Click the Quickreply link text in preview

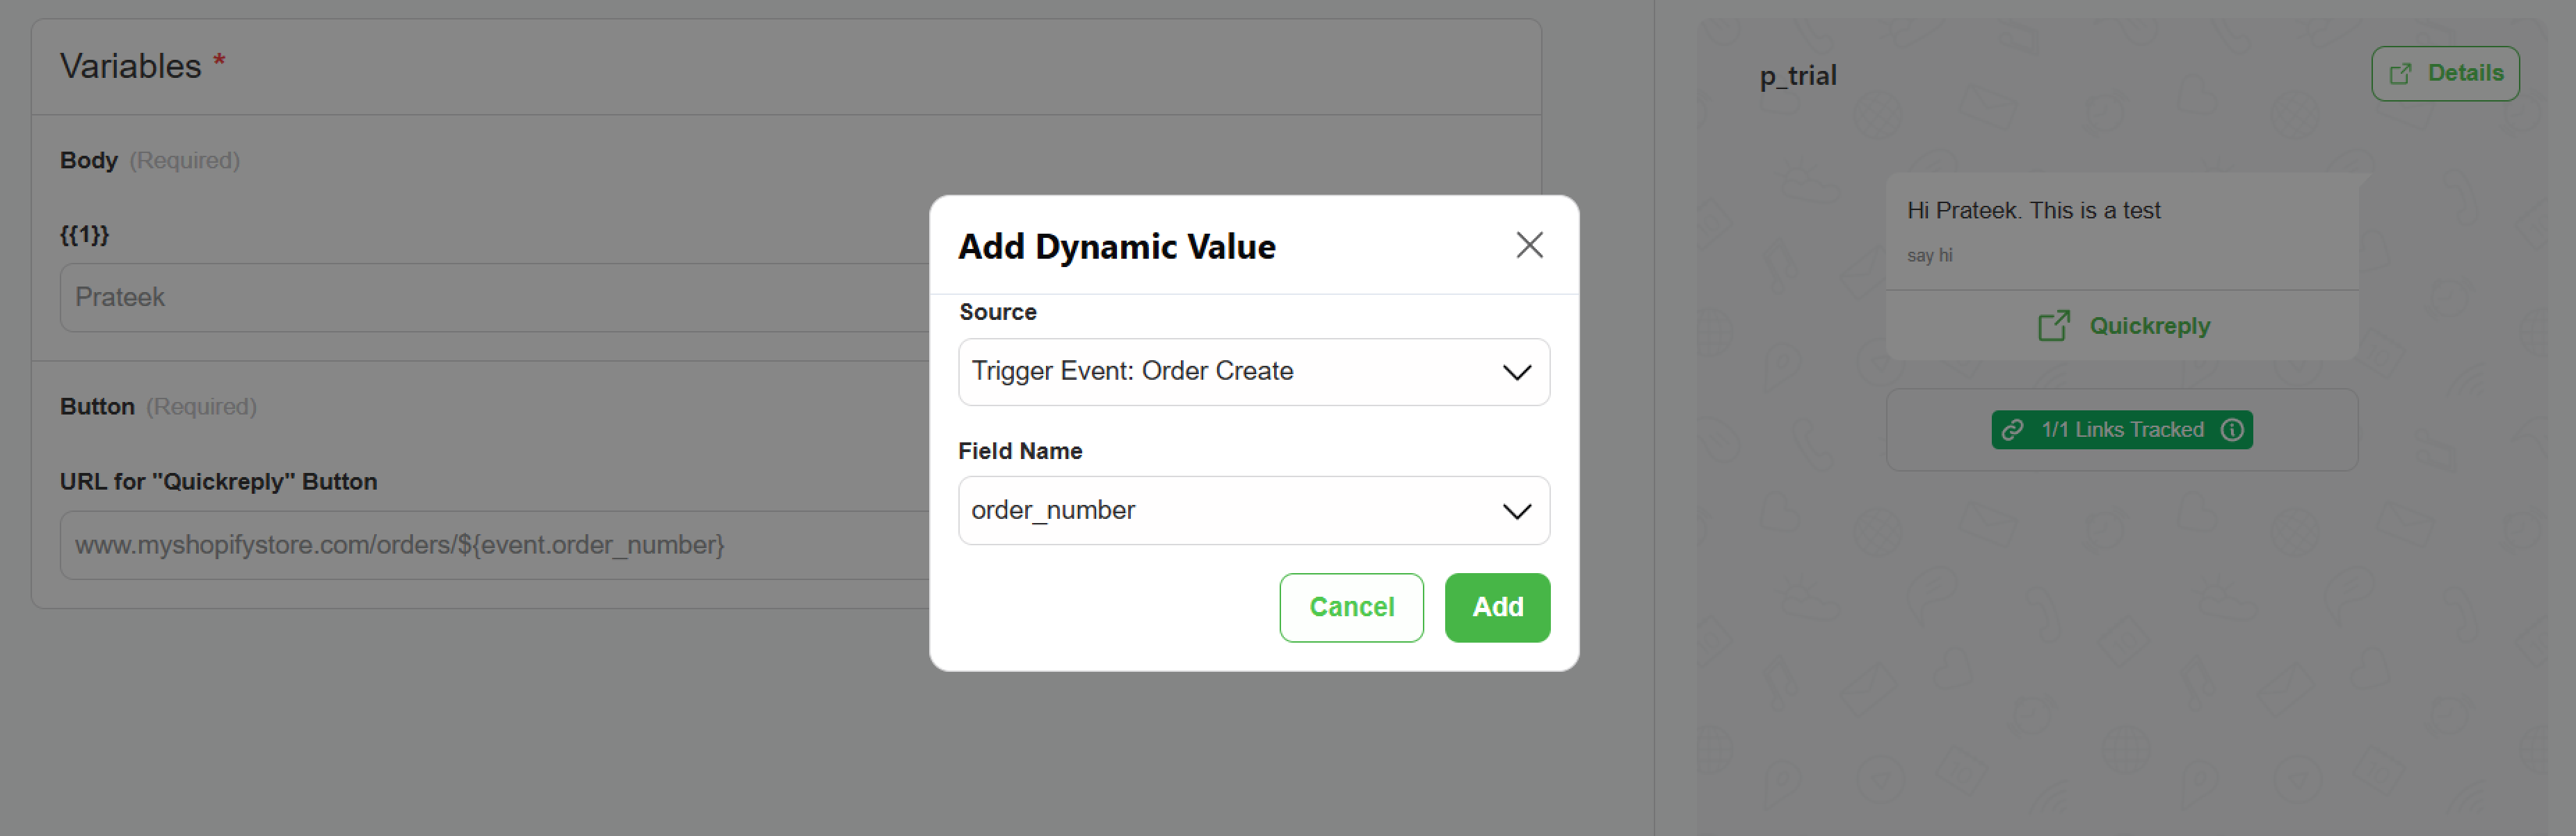[2149, 326]
